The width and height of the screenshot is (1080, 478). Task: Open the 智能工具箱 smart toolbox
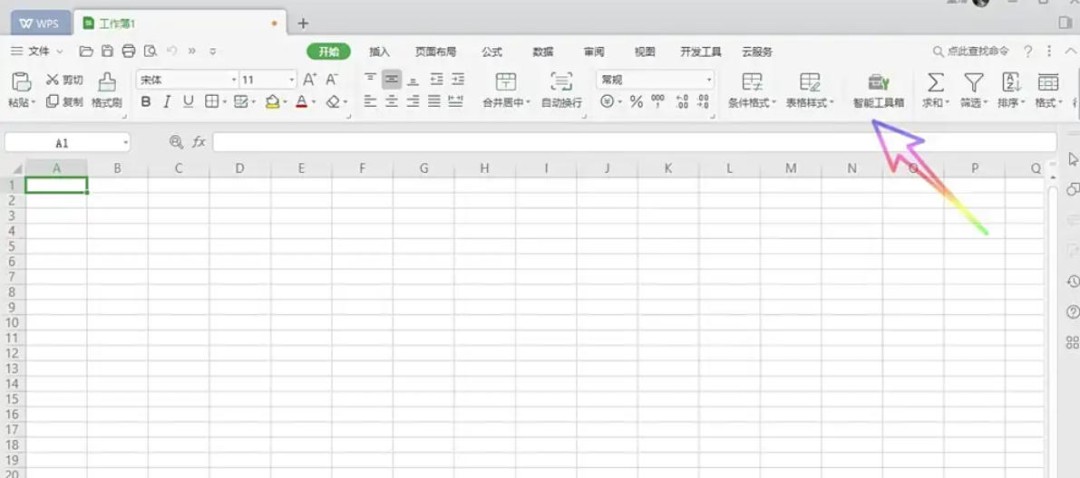click(878, 91)
